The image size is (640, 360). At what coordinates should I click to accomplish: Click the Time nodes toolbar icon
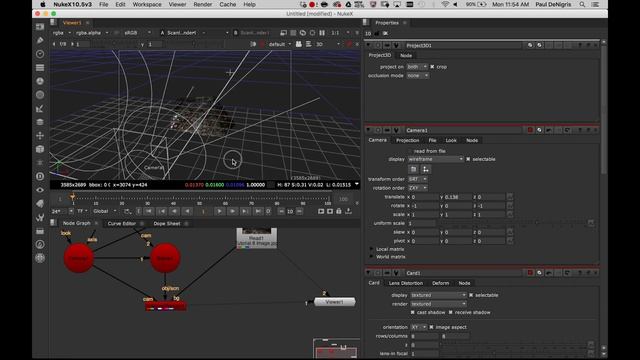40,54
